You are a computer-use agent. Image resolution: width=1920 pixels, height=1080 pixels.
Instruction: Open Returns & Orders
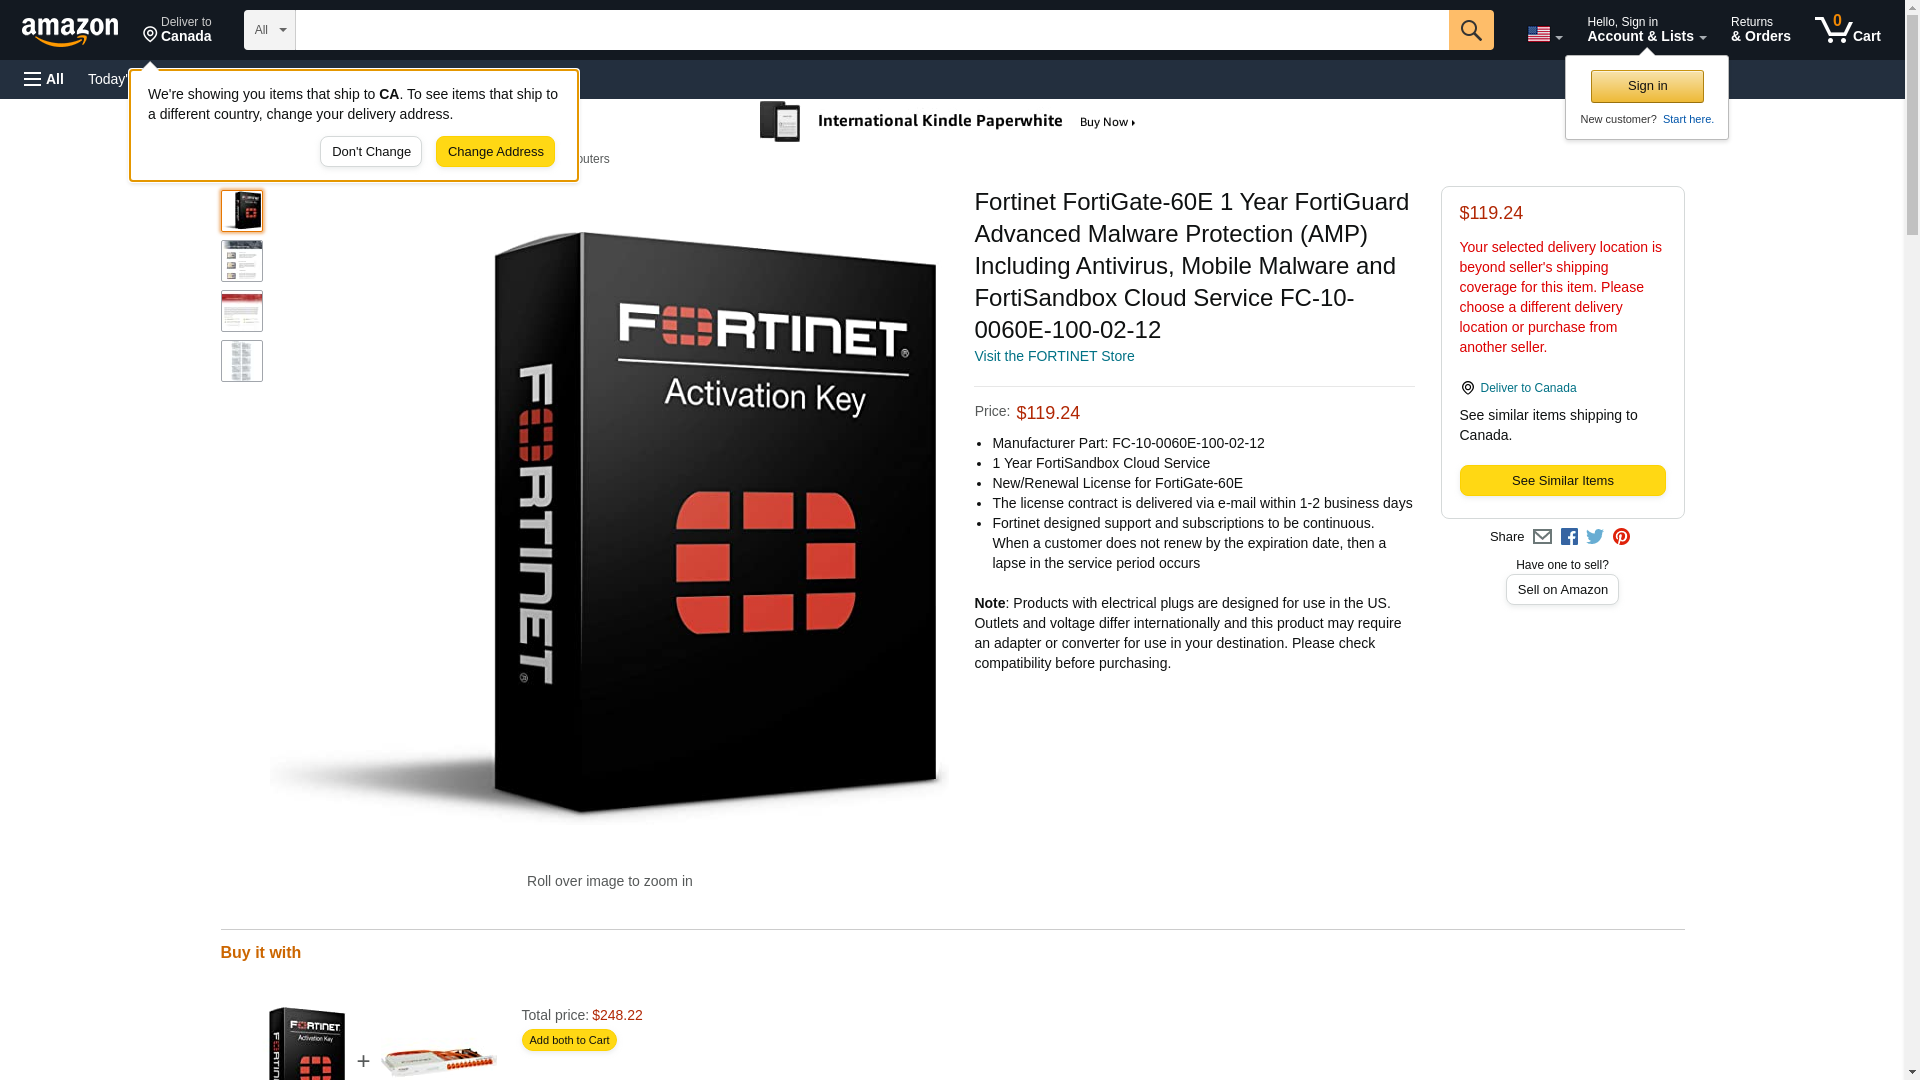click(x=1760, y=30)
